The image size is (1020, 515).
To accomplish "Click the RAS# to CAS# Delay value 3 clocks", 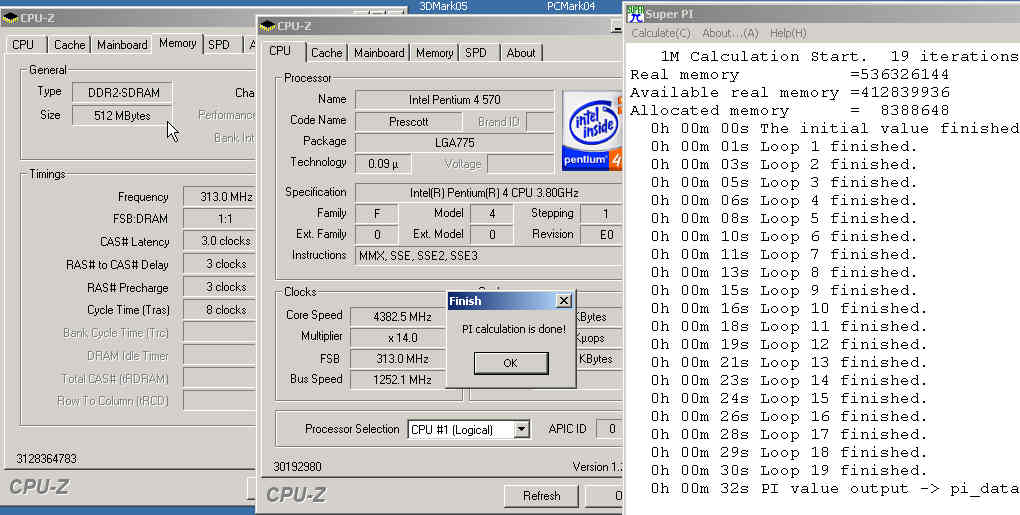I will pos(219,264).
